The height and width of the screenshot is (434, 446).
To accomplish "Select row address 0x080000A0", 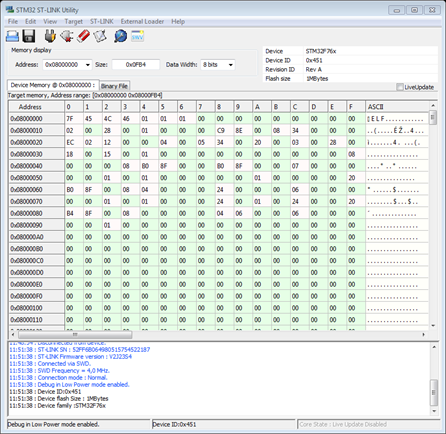I will [36, 237].
